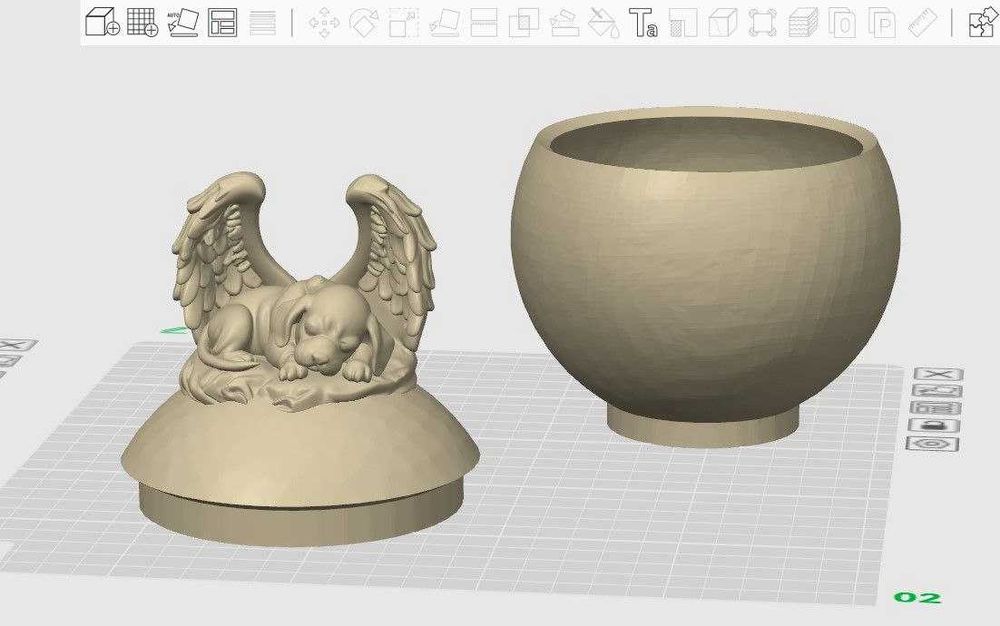Click the horizontal lines layer-height icon
Screen dimensions: 1000x626
[262, 22]
